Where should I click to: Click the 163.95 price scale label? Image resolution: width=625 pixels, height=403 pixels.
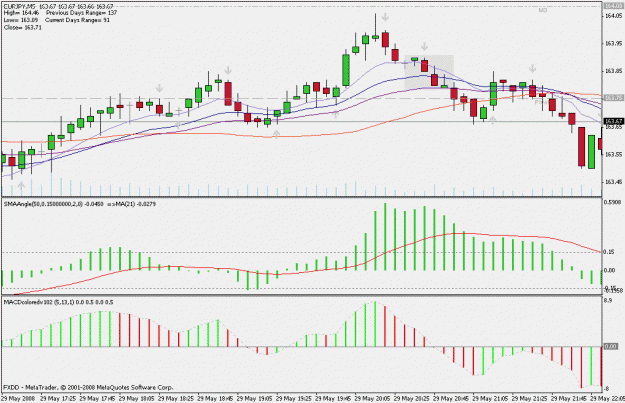click(613, 43)
